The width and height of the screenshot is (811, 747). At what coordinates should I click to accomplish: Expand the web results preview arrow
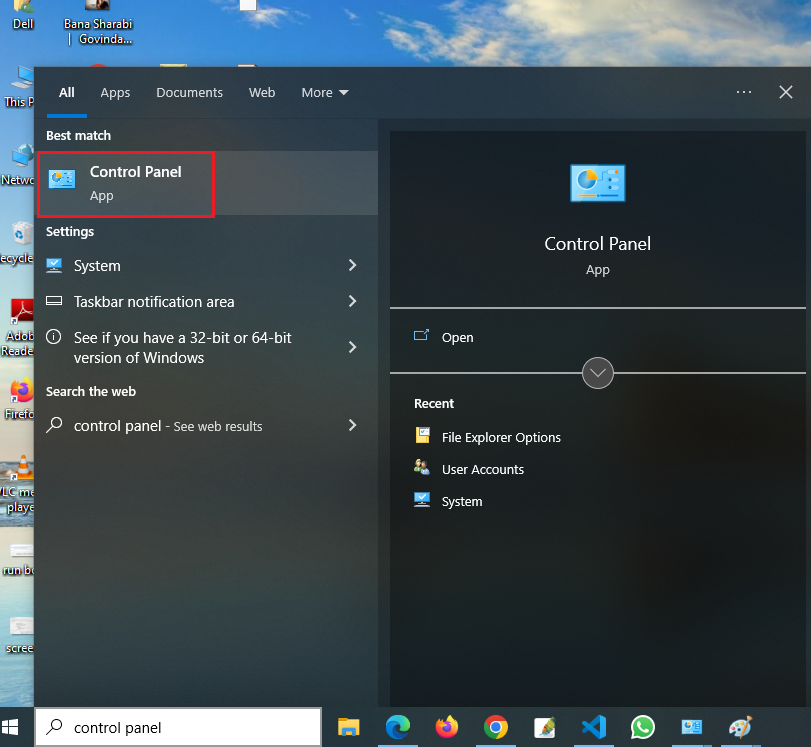tap(353, 425)
